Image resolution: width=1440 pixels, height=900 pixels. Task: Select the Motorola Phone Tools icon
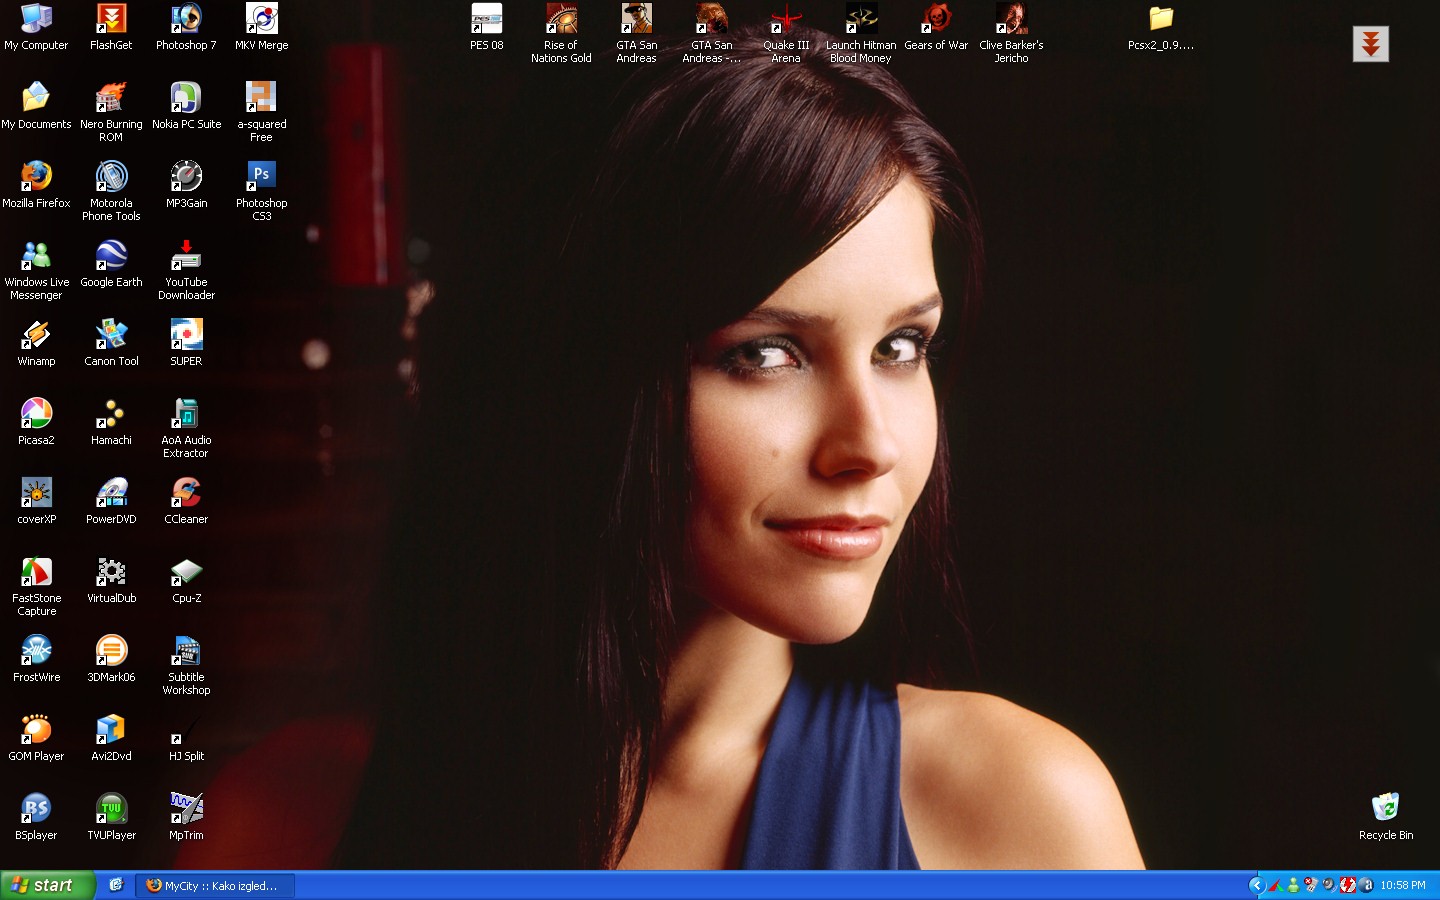[111, 192]
